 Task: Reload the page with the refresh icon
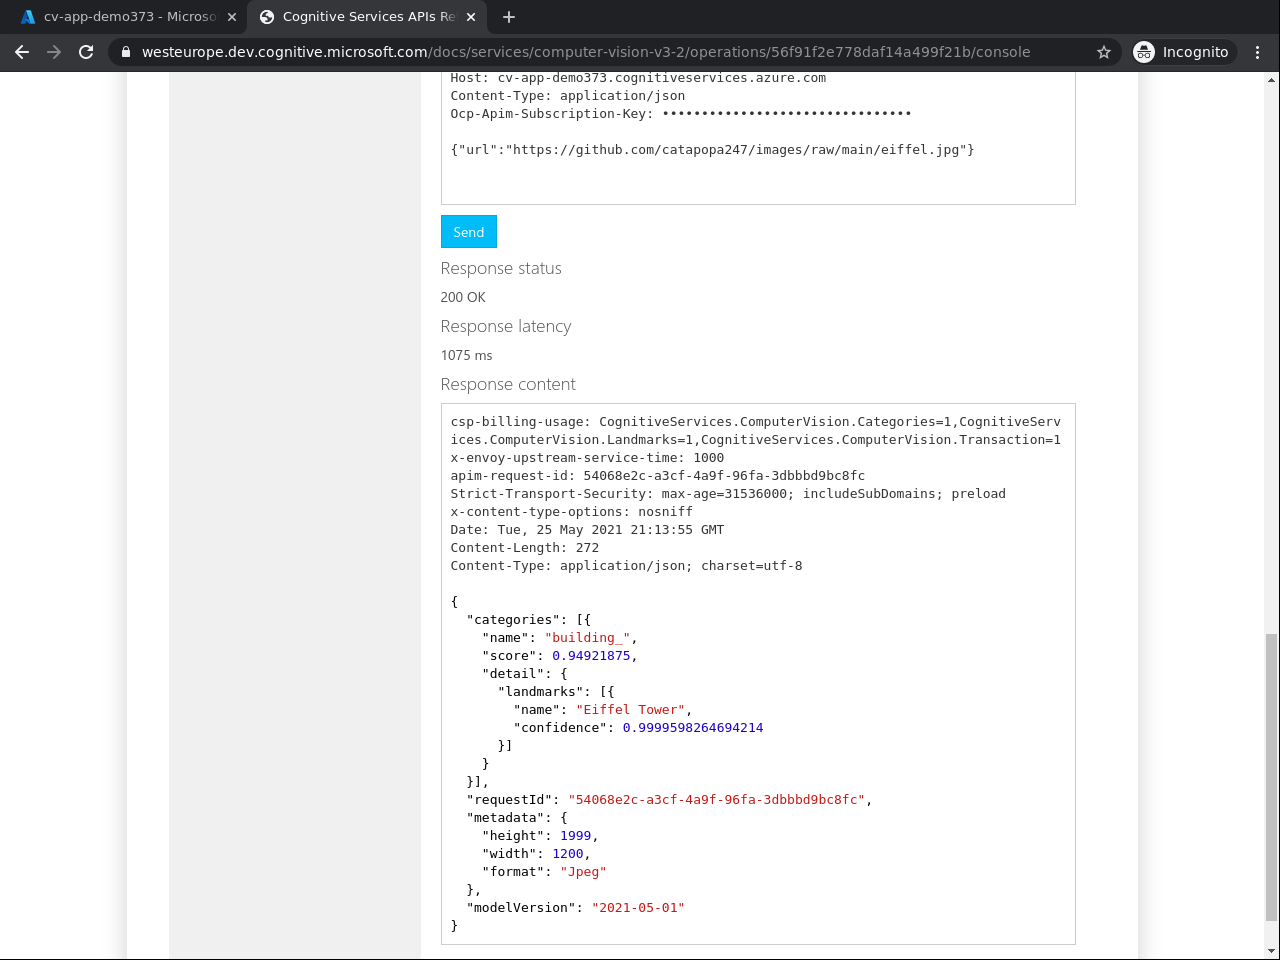click(x=86, y=52)
